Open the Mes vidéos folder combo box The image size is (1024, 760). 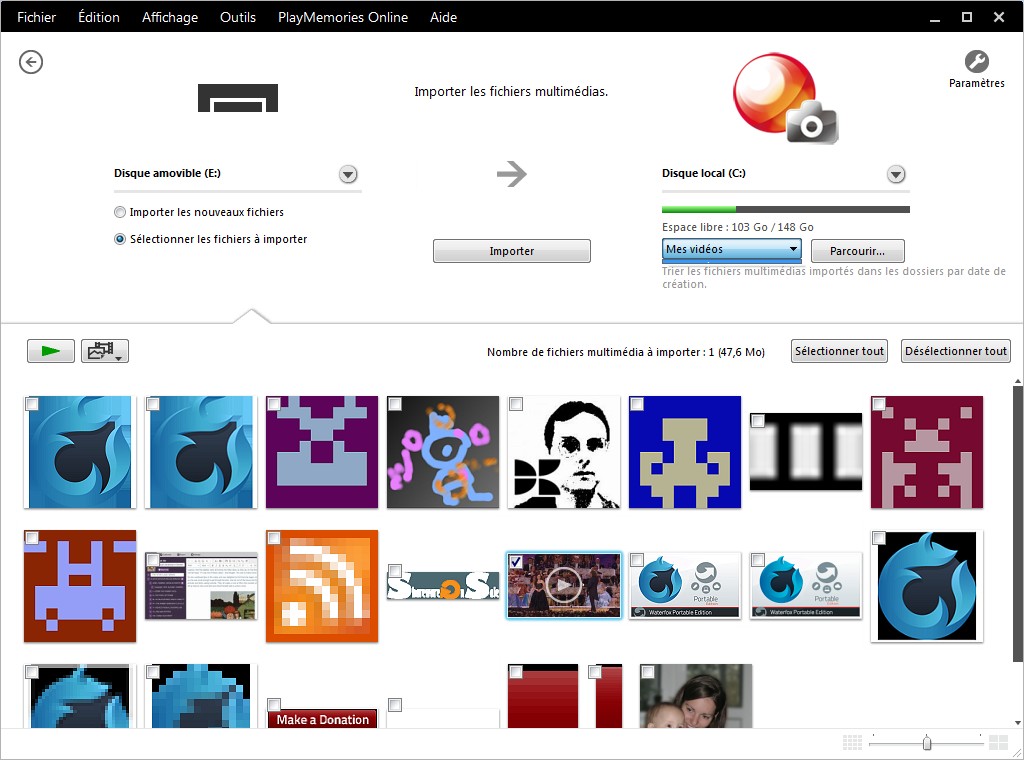click(731, 249)
